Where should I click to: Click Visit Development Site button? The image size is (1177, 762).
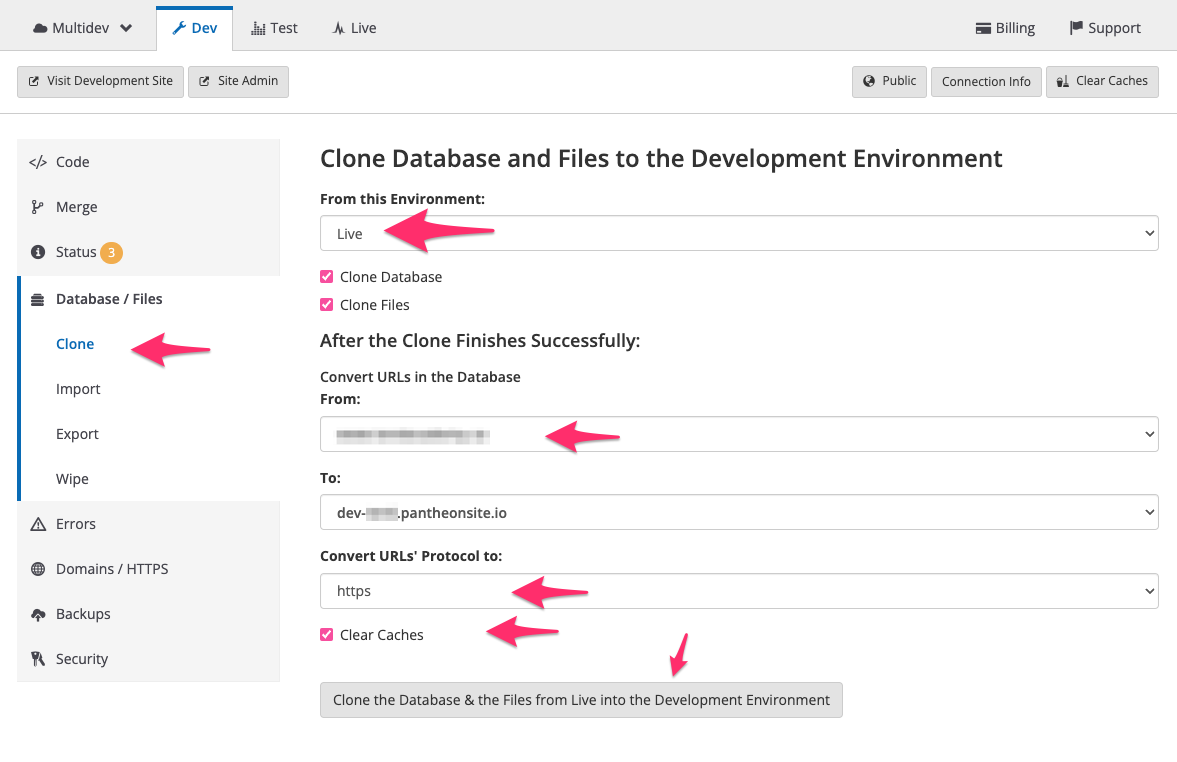coord(101,81)
